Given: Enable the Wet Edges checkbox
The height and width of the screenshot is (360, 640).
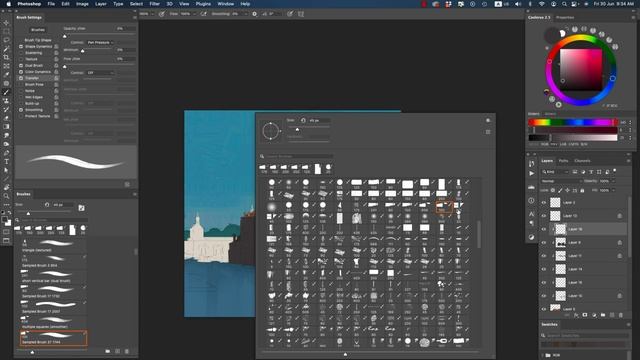Looking at the screenshot, I should pos(21,97).
